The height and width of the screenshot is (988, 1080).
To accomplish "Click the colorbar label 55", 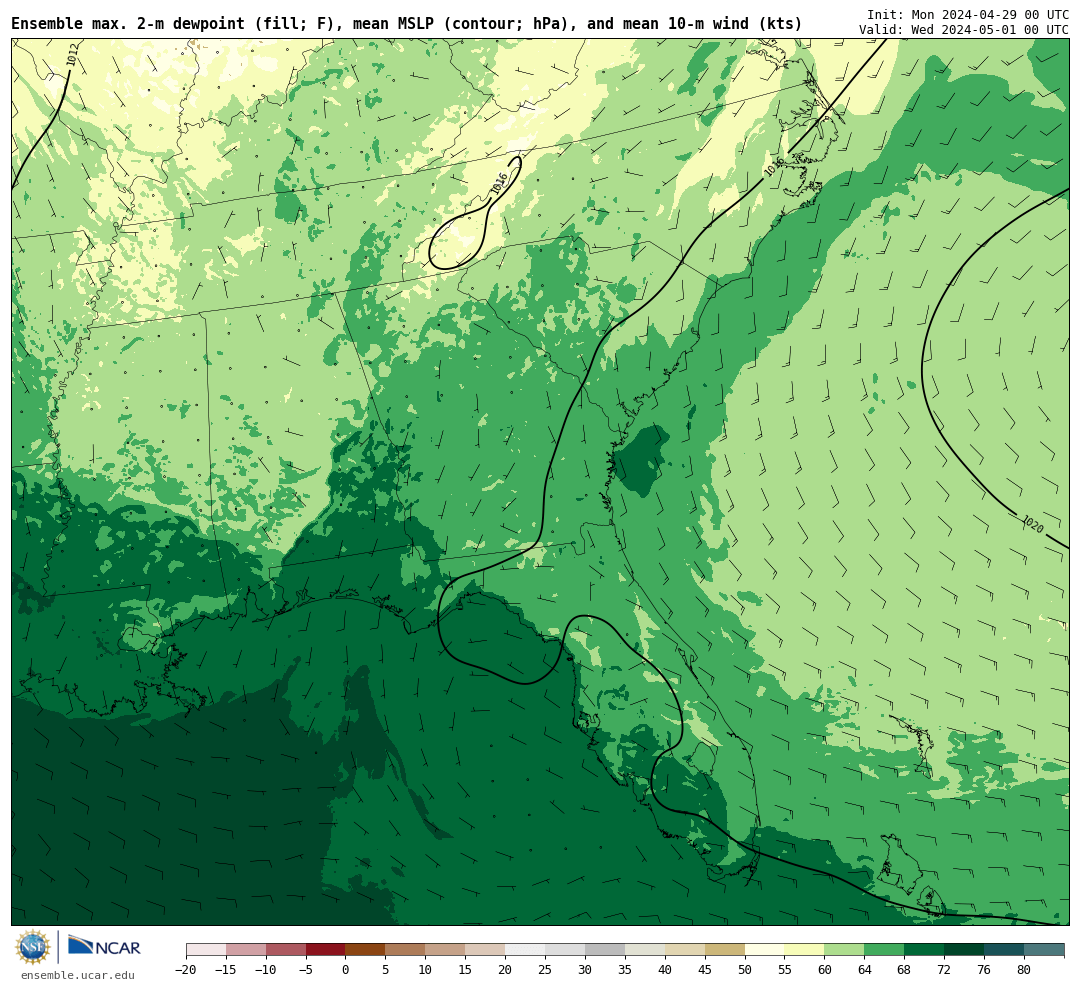I will 785,970.
